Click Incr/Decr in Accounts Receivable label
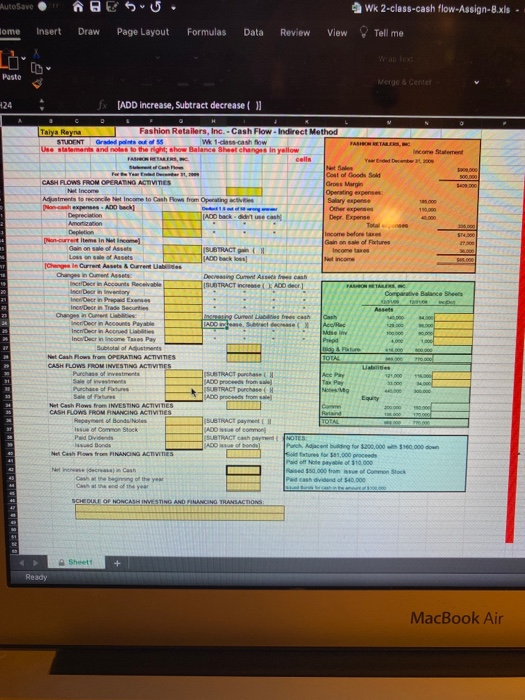The image size is (525, 700). click(x=116, y=284)
